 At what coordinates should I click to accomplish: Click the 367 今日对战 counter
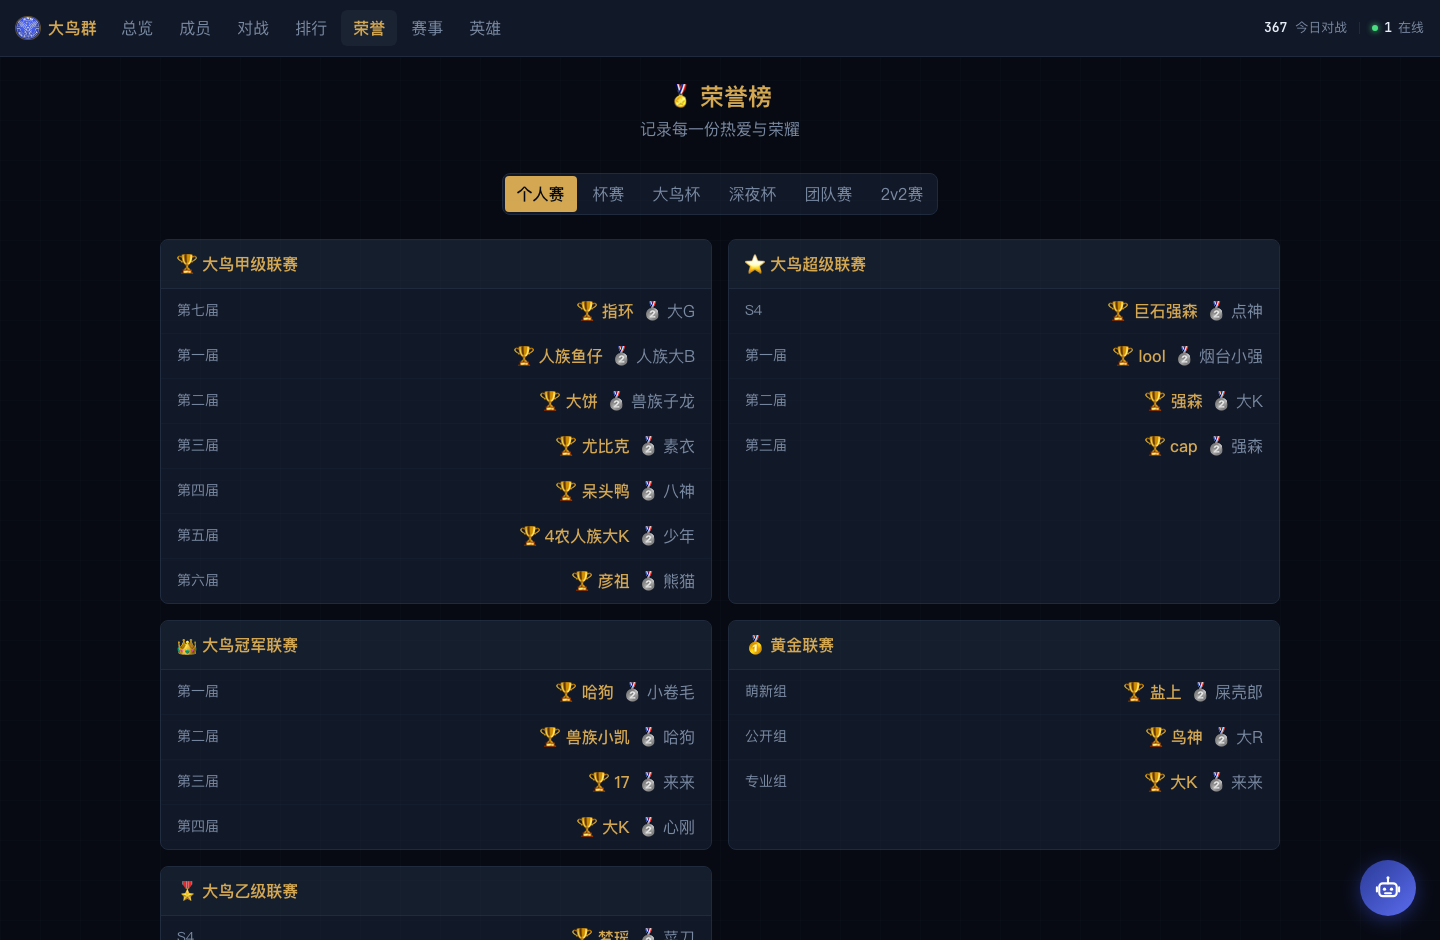pos(1305,28)
